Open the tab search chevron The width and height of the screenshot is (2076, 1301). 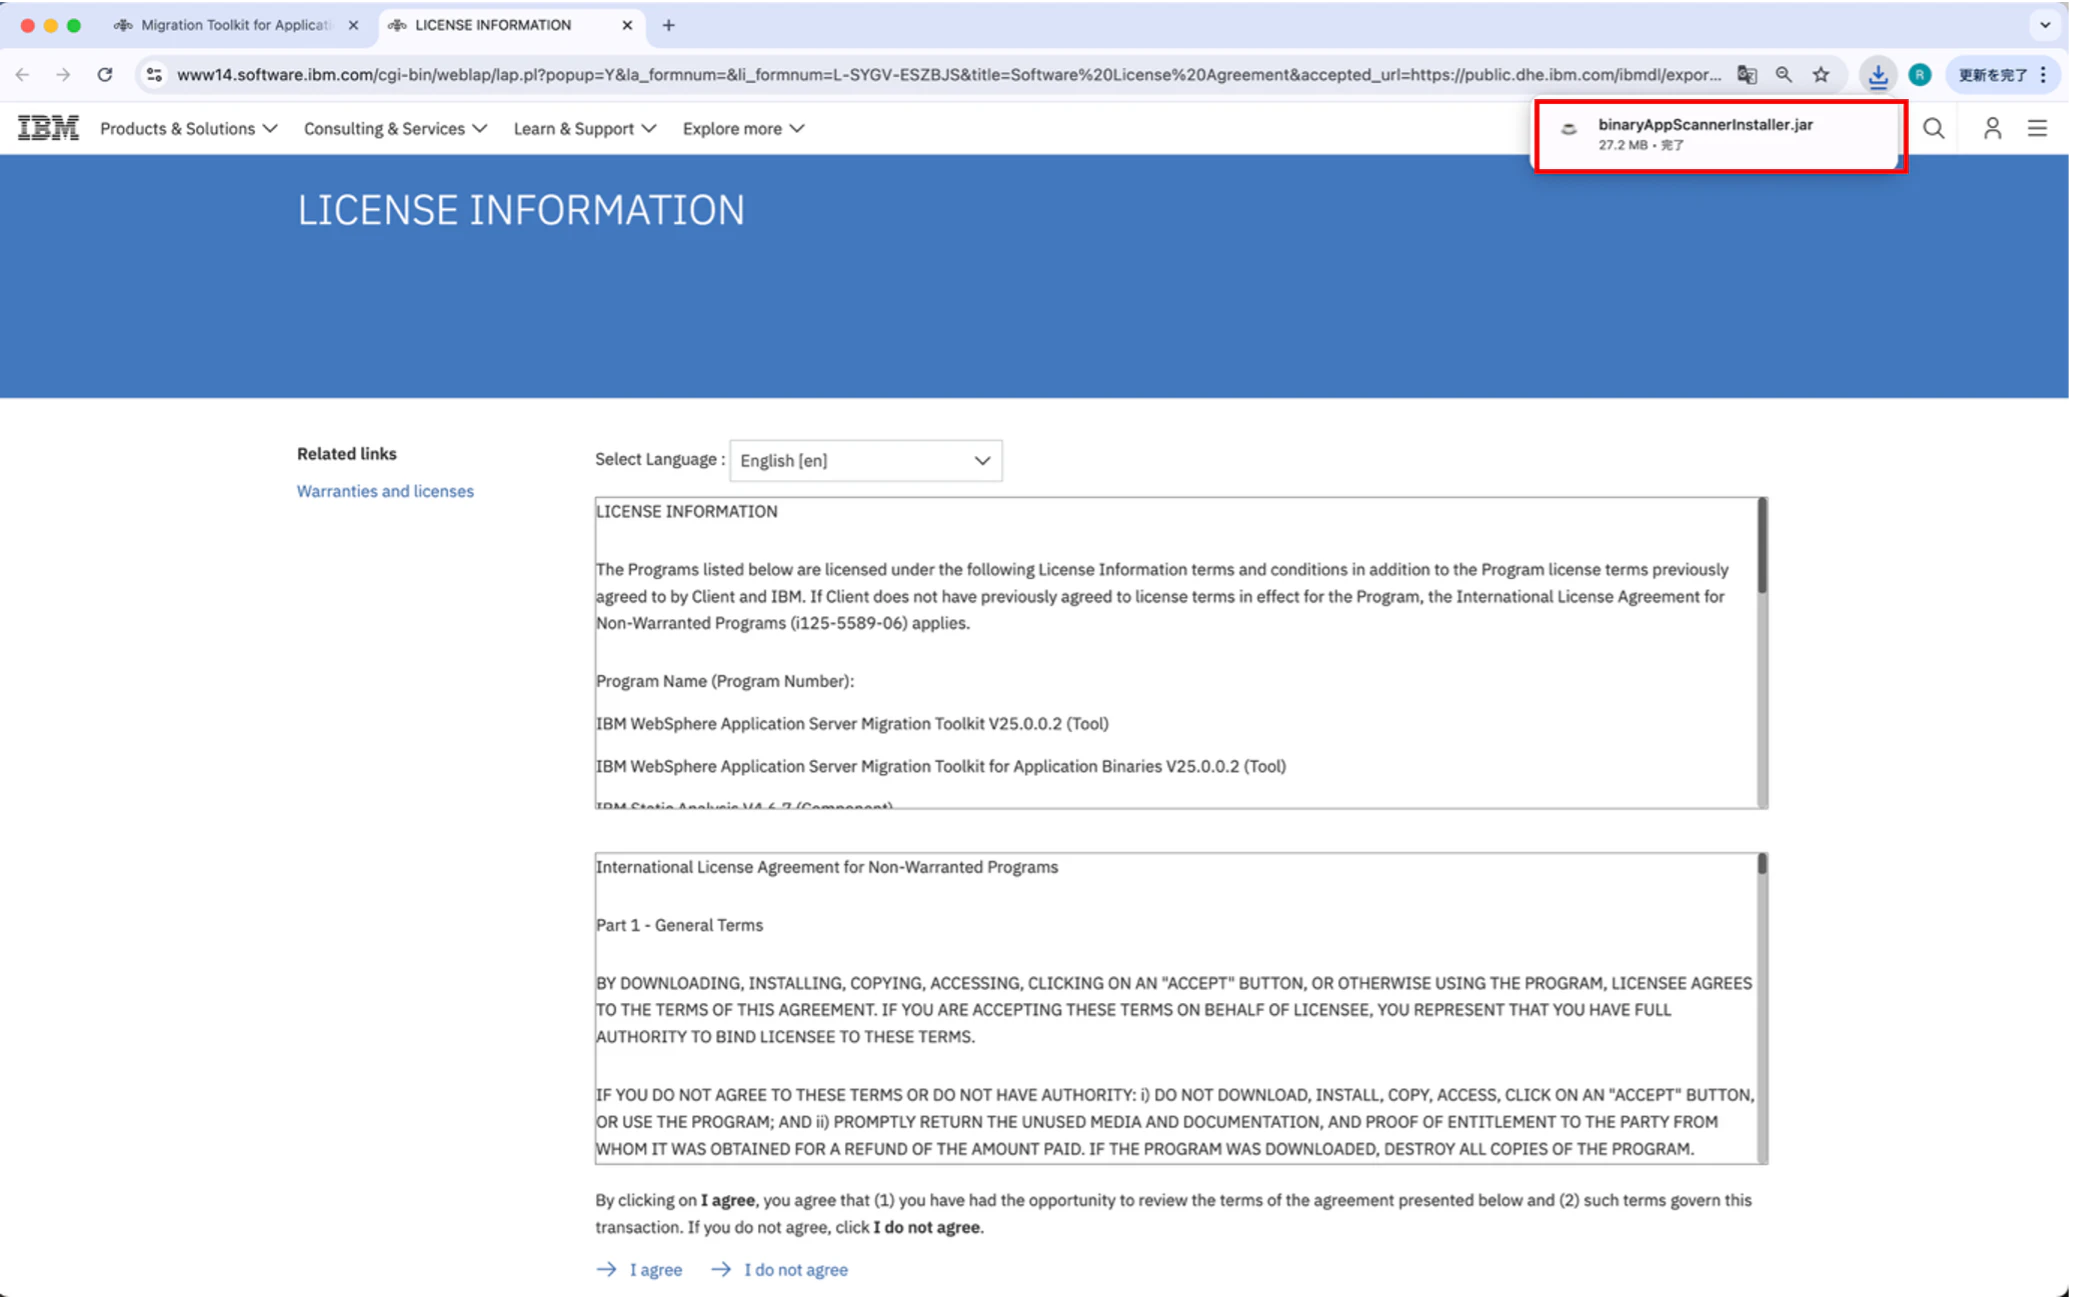coord(2045,25)
